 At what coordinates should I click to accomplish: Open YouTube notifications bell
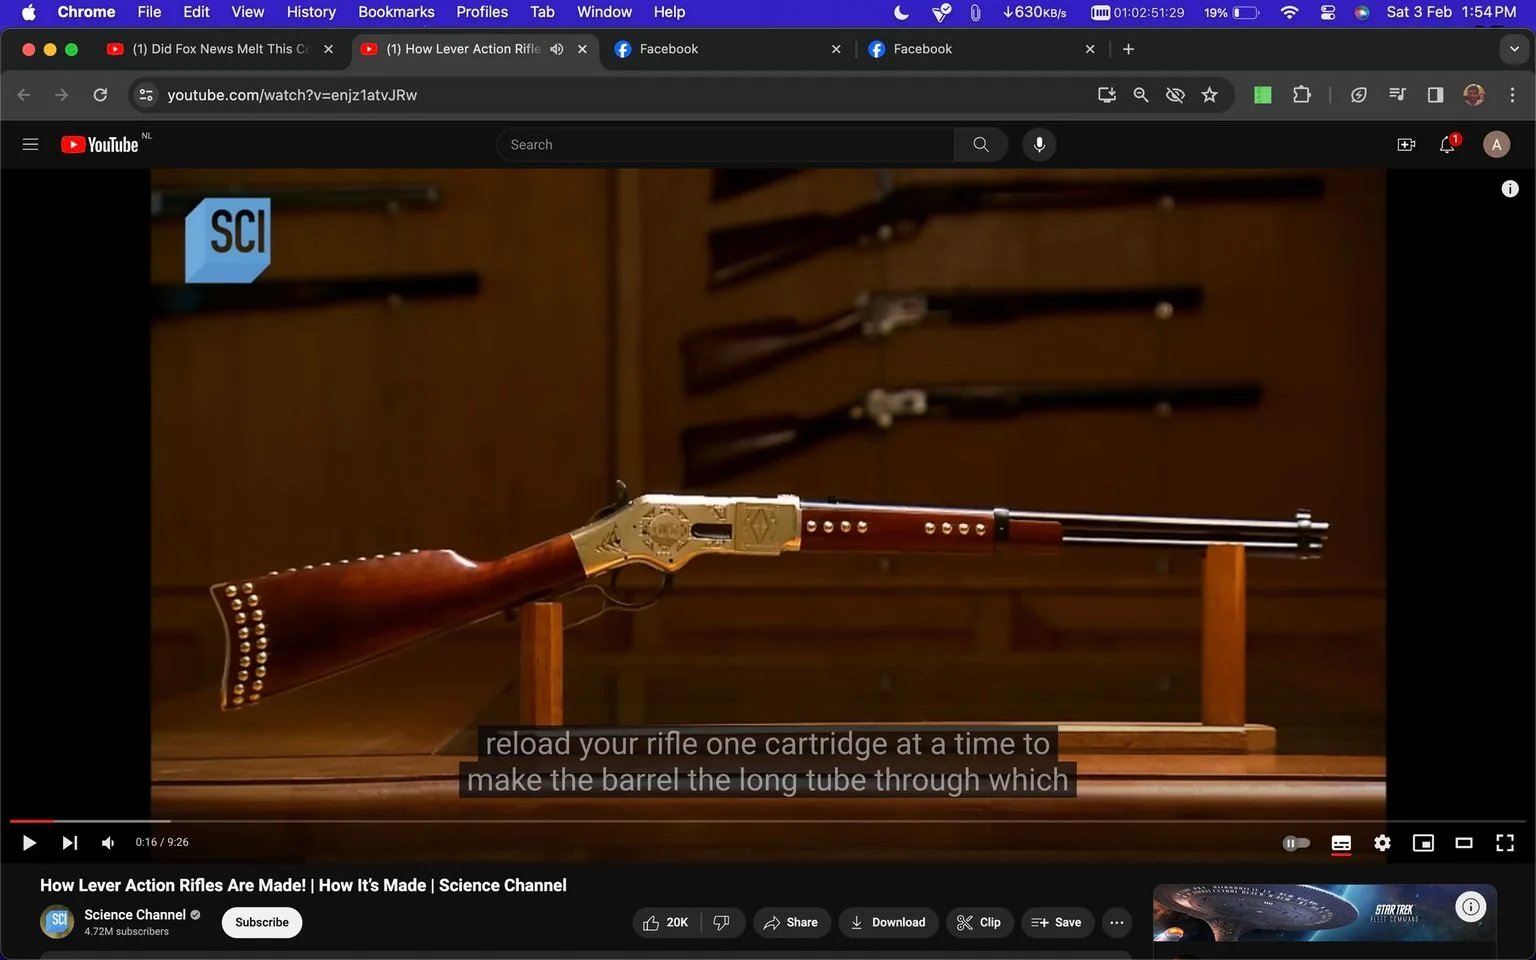[x=1448, y=144]
